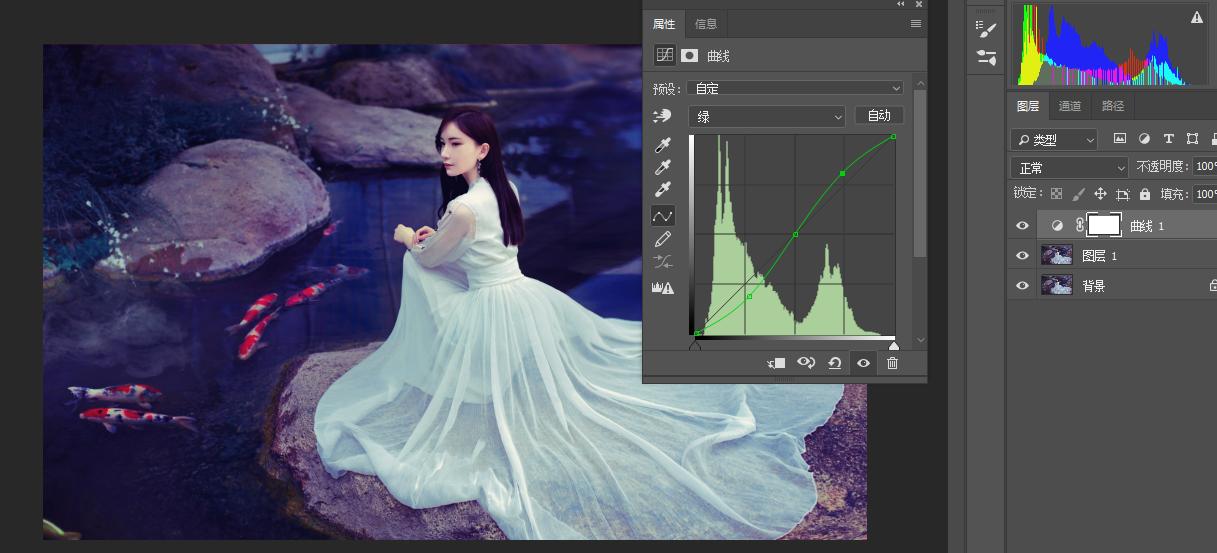Image resolution: width=1217 pixels, height=553 pixels.
Task: Click the white point input slider triangle
Action: point(894,345)
